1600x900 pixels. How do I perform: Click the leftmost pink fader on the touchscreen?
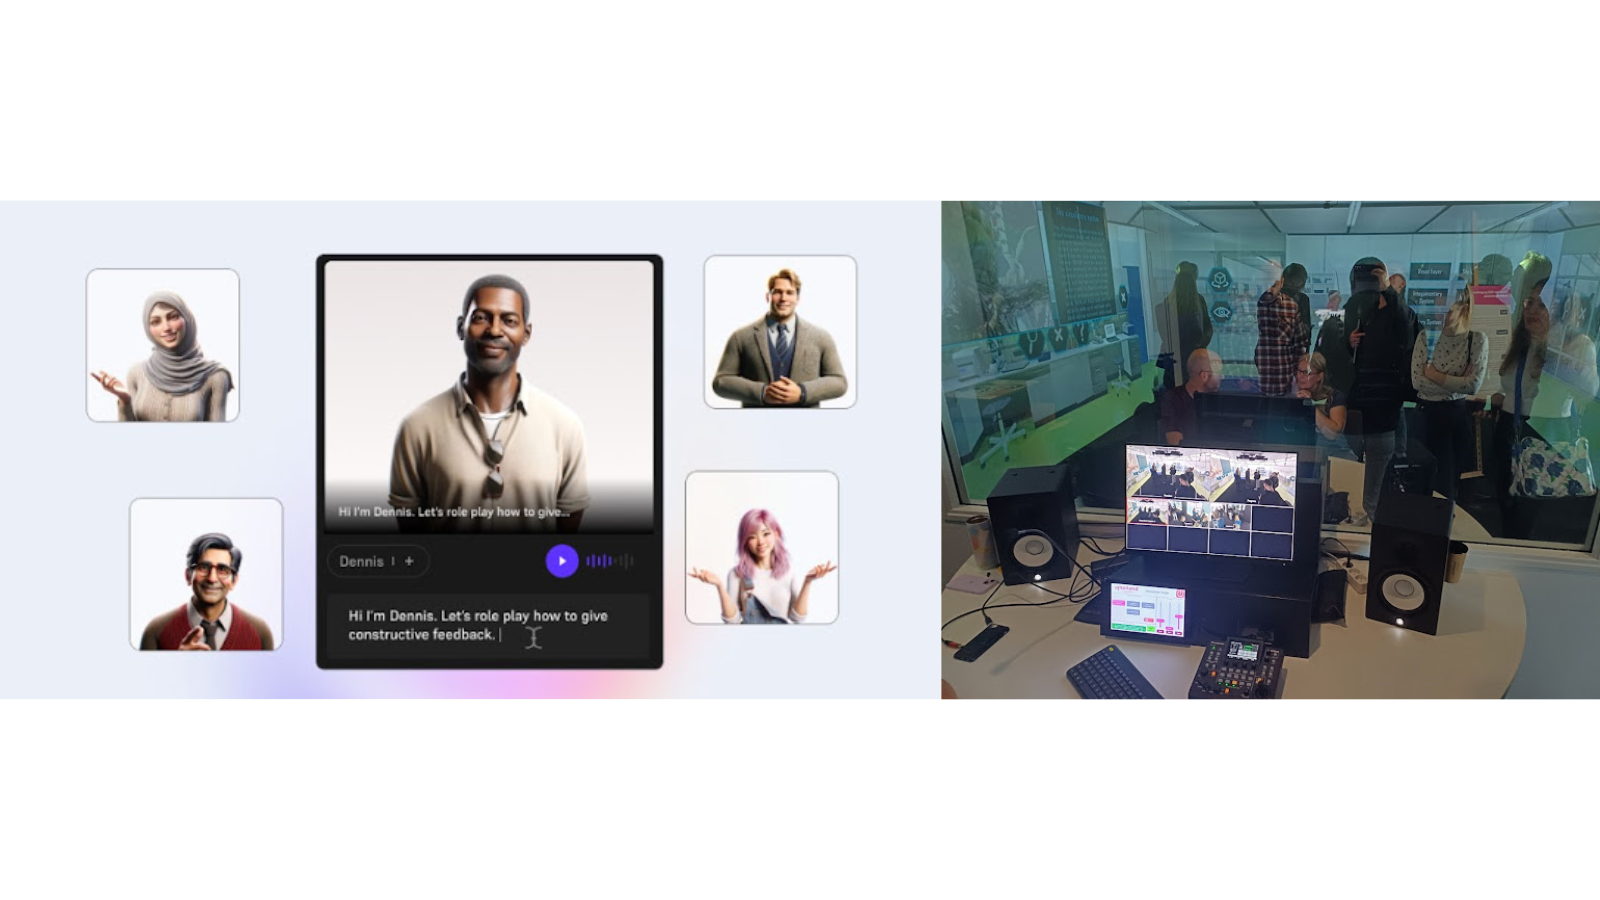pos(1161,621)
